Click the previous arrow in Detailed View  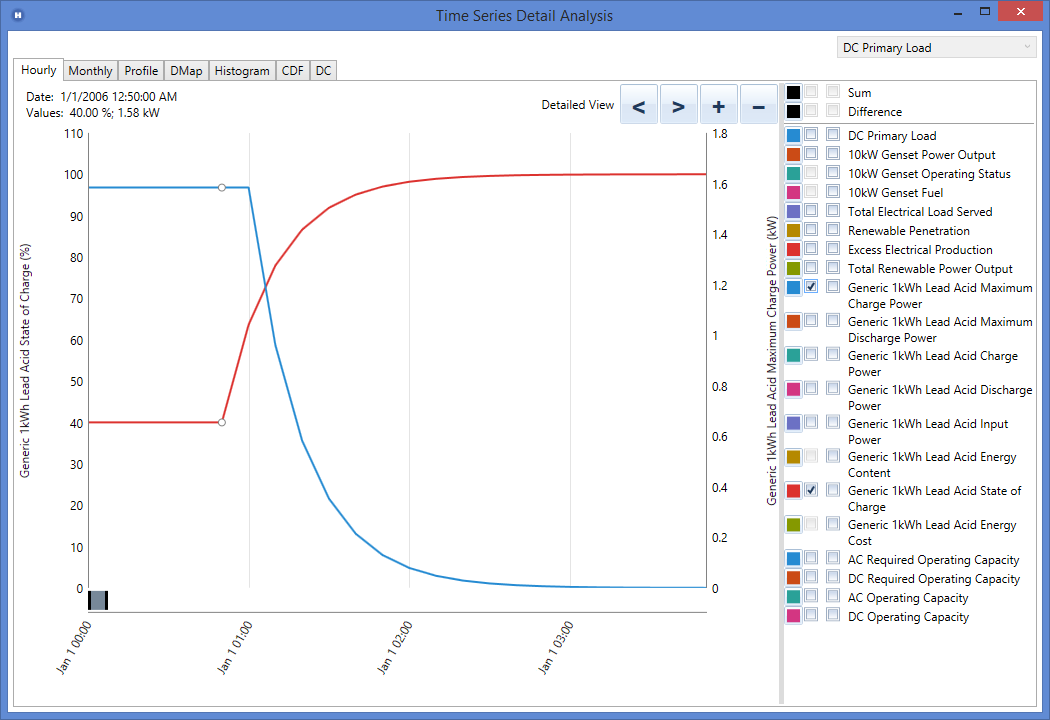click(639, 105)
